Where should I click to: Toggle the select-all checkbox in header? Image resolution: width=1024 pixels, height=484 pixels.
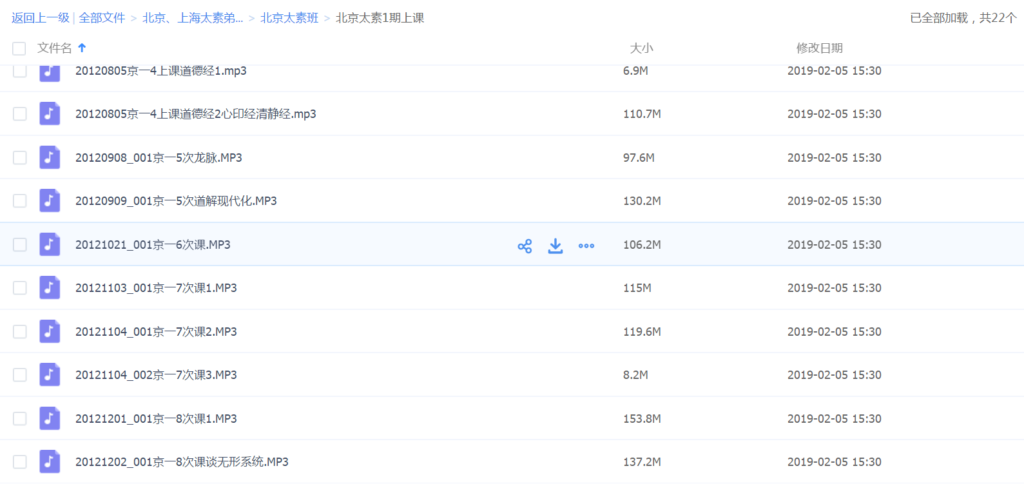pos(19,48)
